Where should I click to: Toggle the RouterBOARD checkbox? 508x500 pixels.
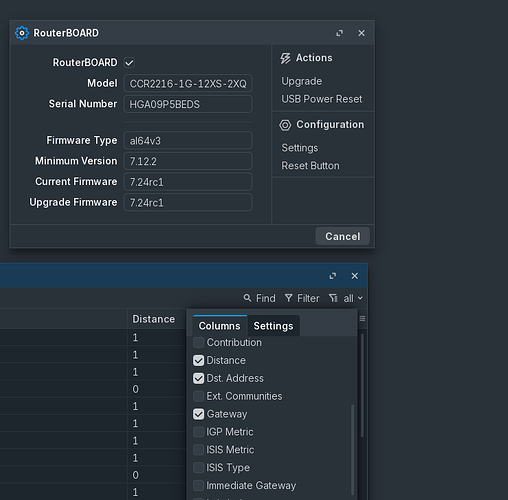click(x=129, y=63)
